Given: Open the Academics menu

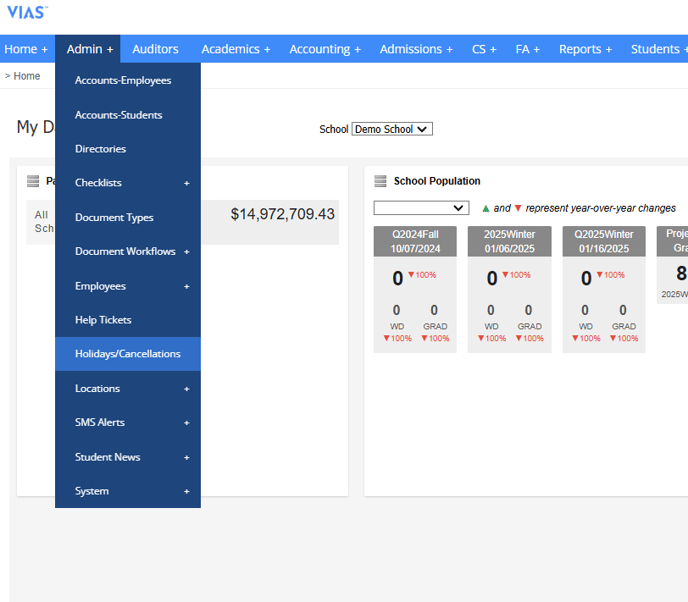Looking at the screenshot, I should 236,49.
